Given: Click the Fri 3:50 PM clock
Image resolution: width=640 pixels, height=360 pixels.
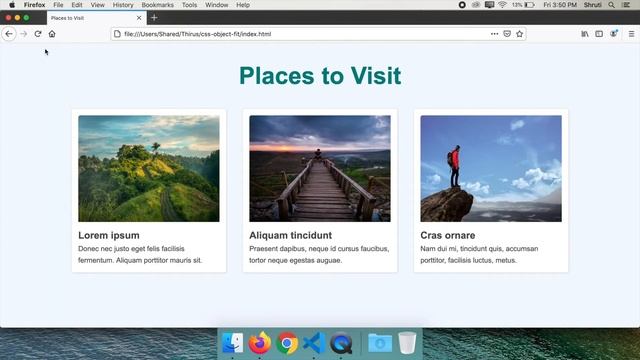Looking at the screenshot, I should 560,5.
